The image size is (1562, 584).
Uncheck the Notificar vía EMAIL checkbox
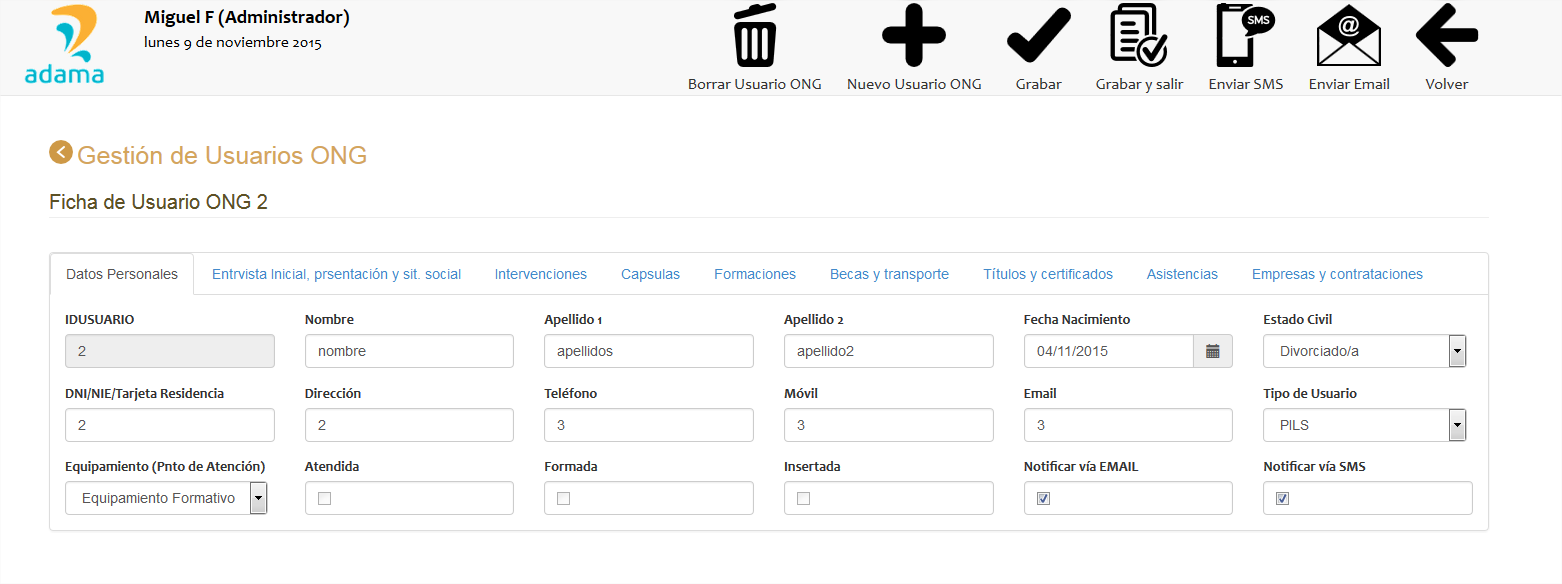coord(1043,498)
